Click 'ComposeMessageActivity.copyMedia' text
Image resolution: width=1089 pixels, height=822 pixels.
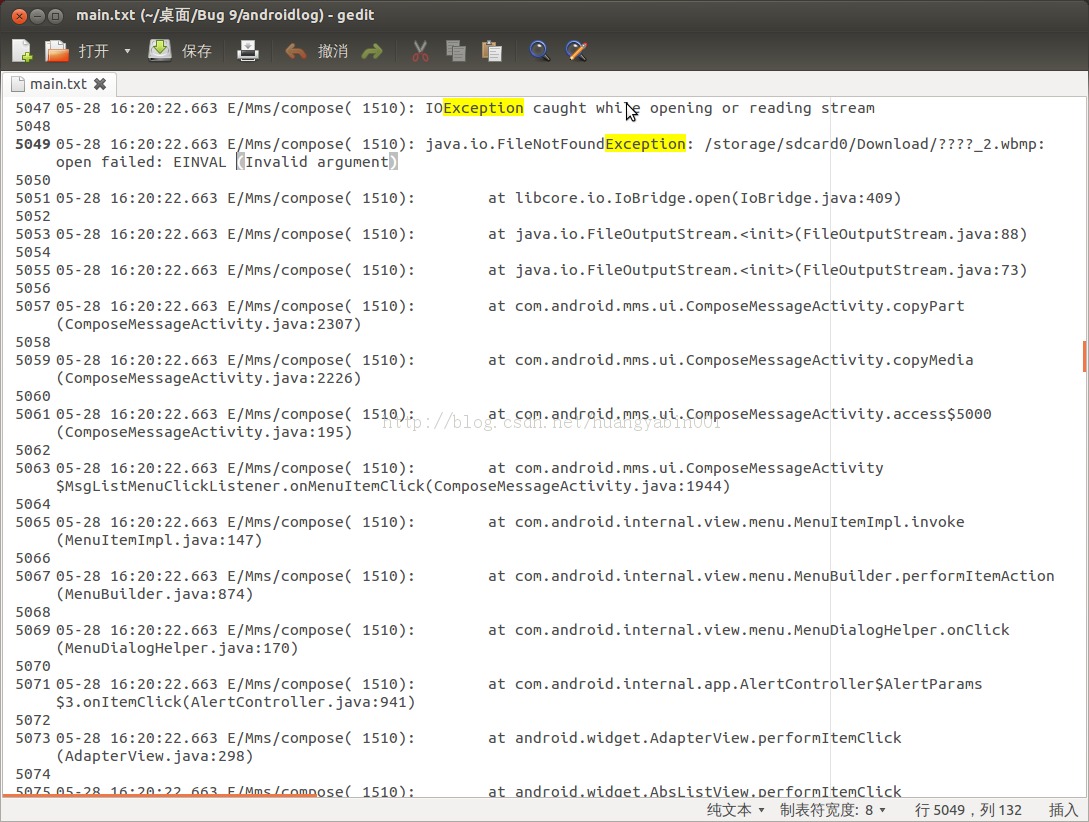tap(830, 361)
